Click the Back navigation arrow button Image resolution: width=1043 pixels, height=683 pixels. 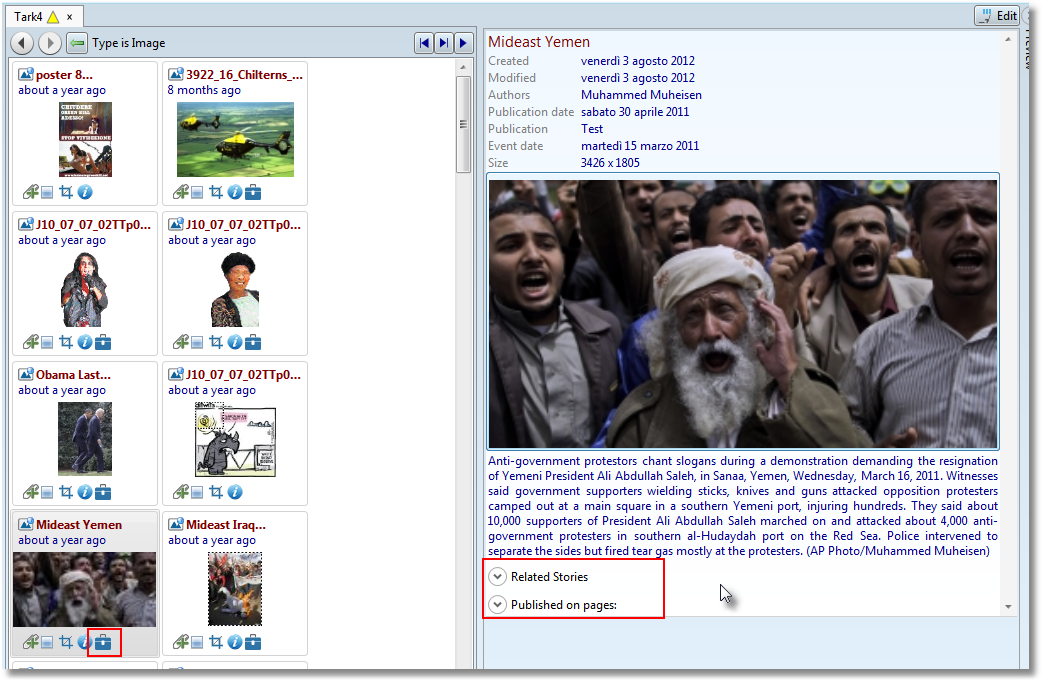[x=22, y=43]
